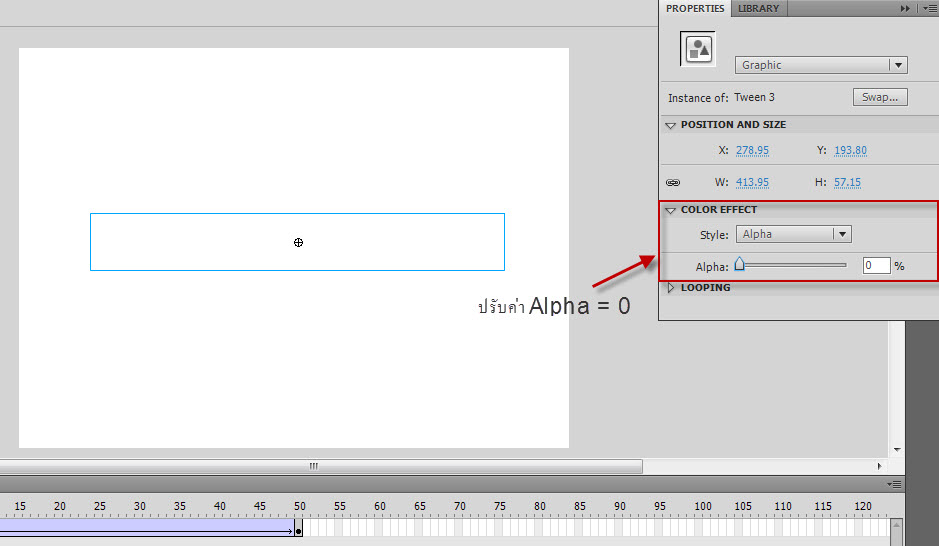
Task: Collapse the Color Effect section
Action: point(671,211)
